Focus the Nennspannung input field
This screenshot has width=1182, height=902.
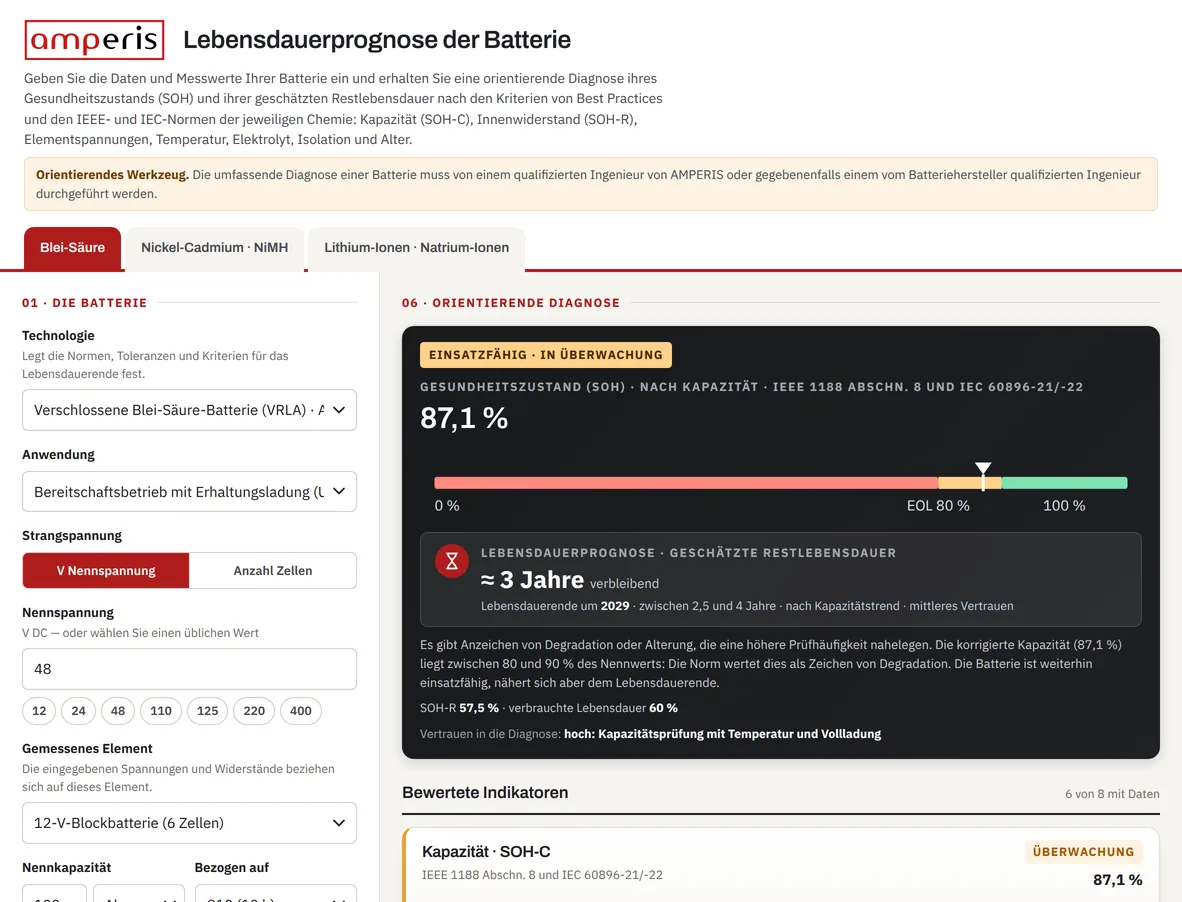click(x=189, y=669)
